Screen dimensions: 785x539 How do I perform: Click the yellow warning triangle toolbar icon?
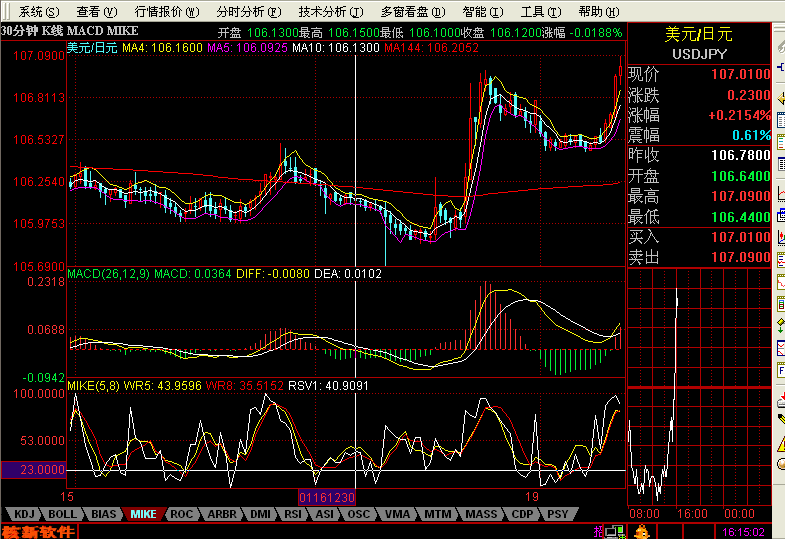coord(781,443)
